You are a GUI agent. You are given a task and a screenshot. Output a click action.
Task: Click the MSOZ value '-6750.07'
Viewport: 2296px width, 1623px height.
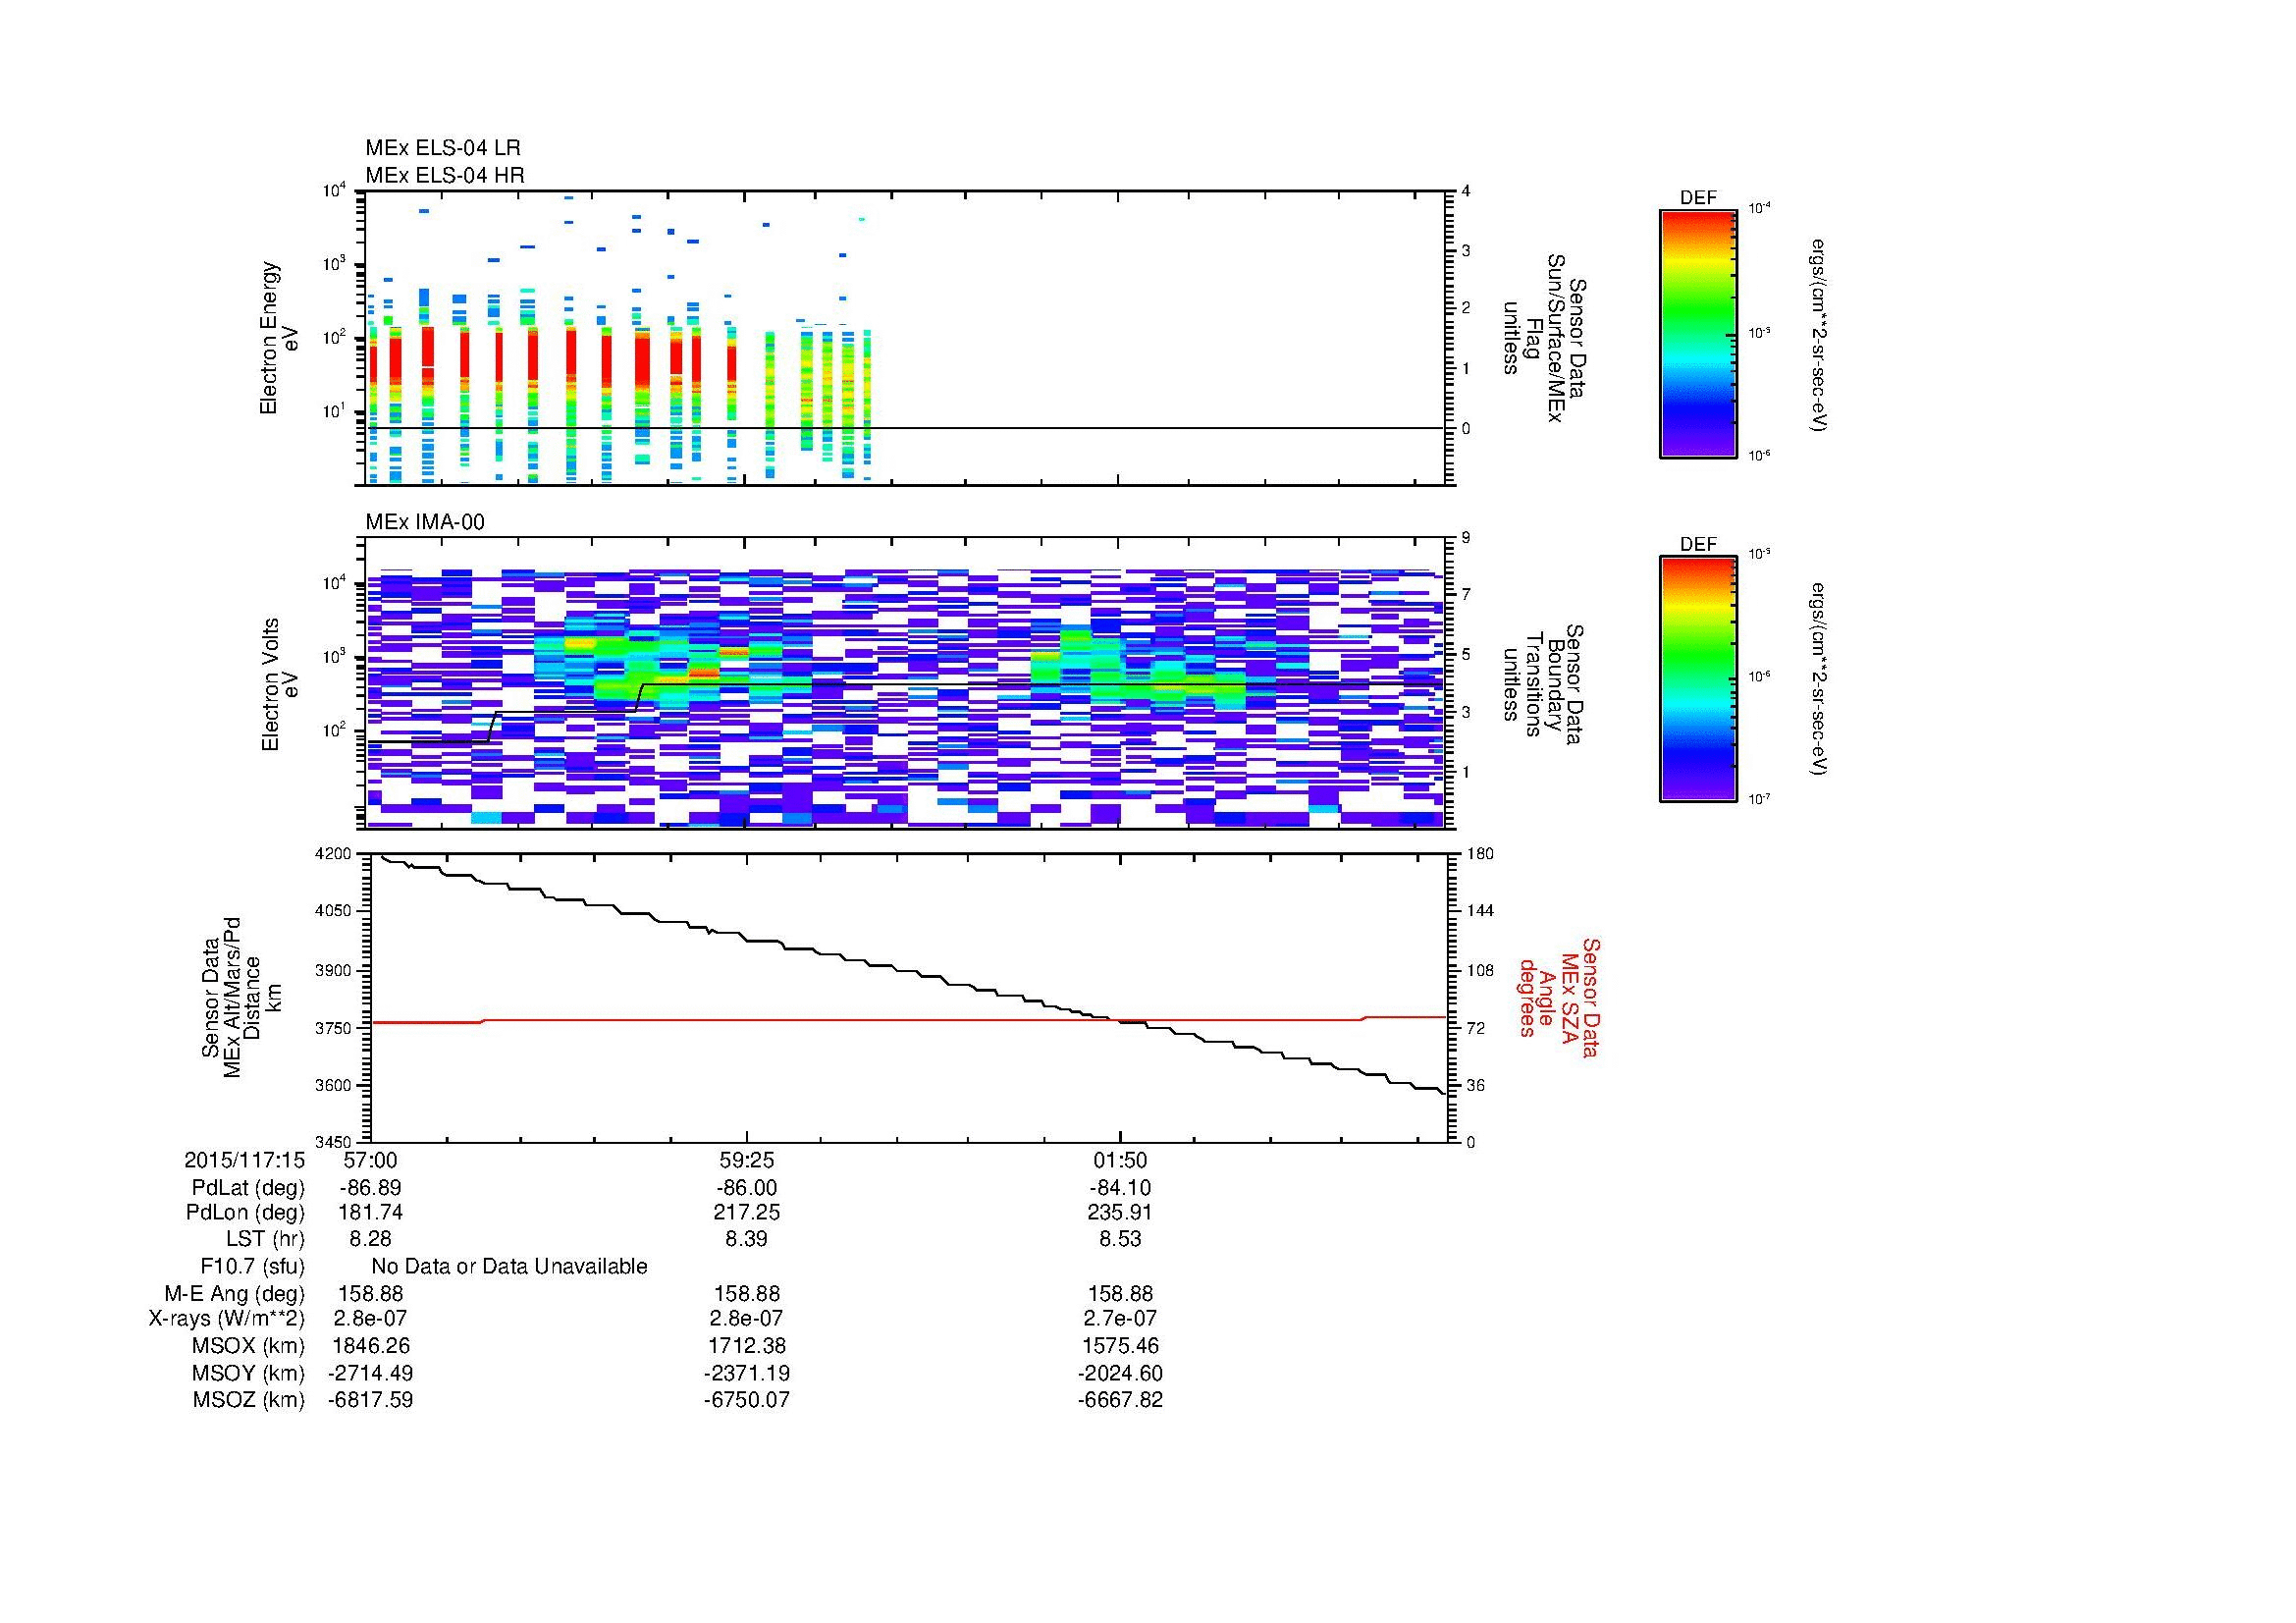coord(746,1400)
